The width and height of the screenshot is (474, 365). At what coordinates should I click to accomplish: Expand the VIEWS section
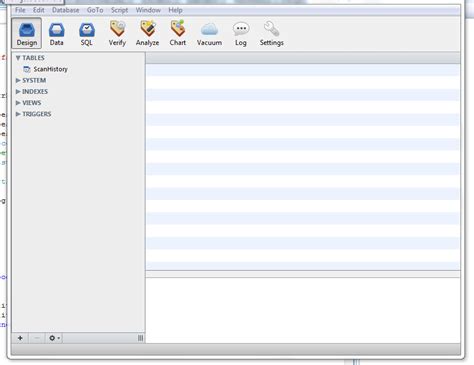pyautogui.click(x=18, y=103)
